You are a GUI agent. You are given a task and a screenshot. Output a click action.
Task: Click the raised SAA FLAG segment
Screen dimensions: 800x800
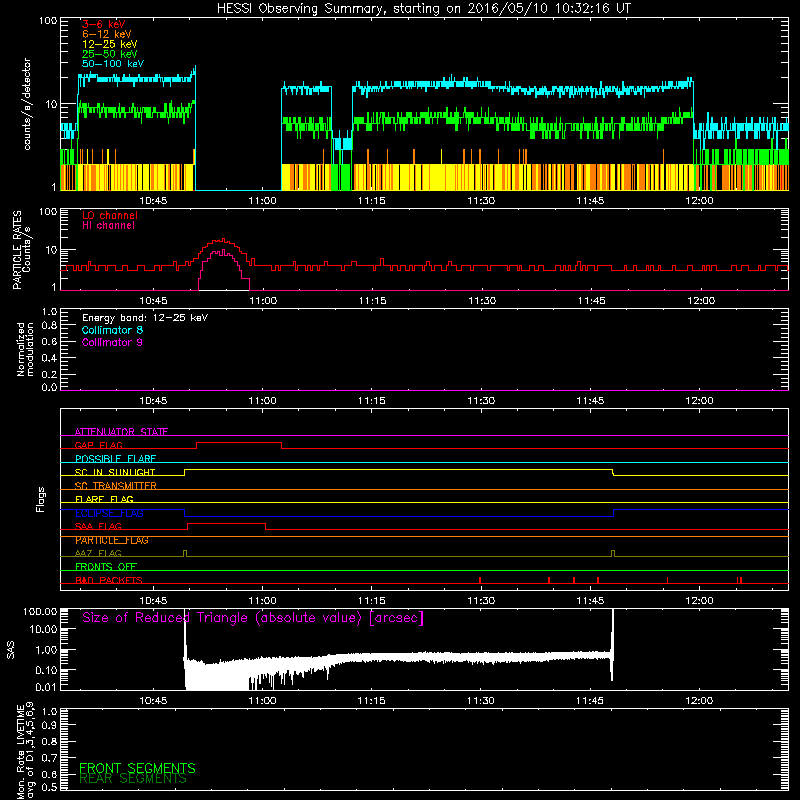227,523
